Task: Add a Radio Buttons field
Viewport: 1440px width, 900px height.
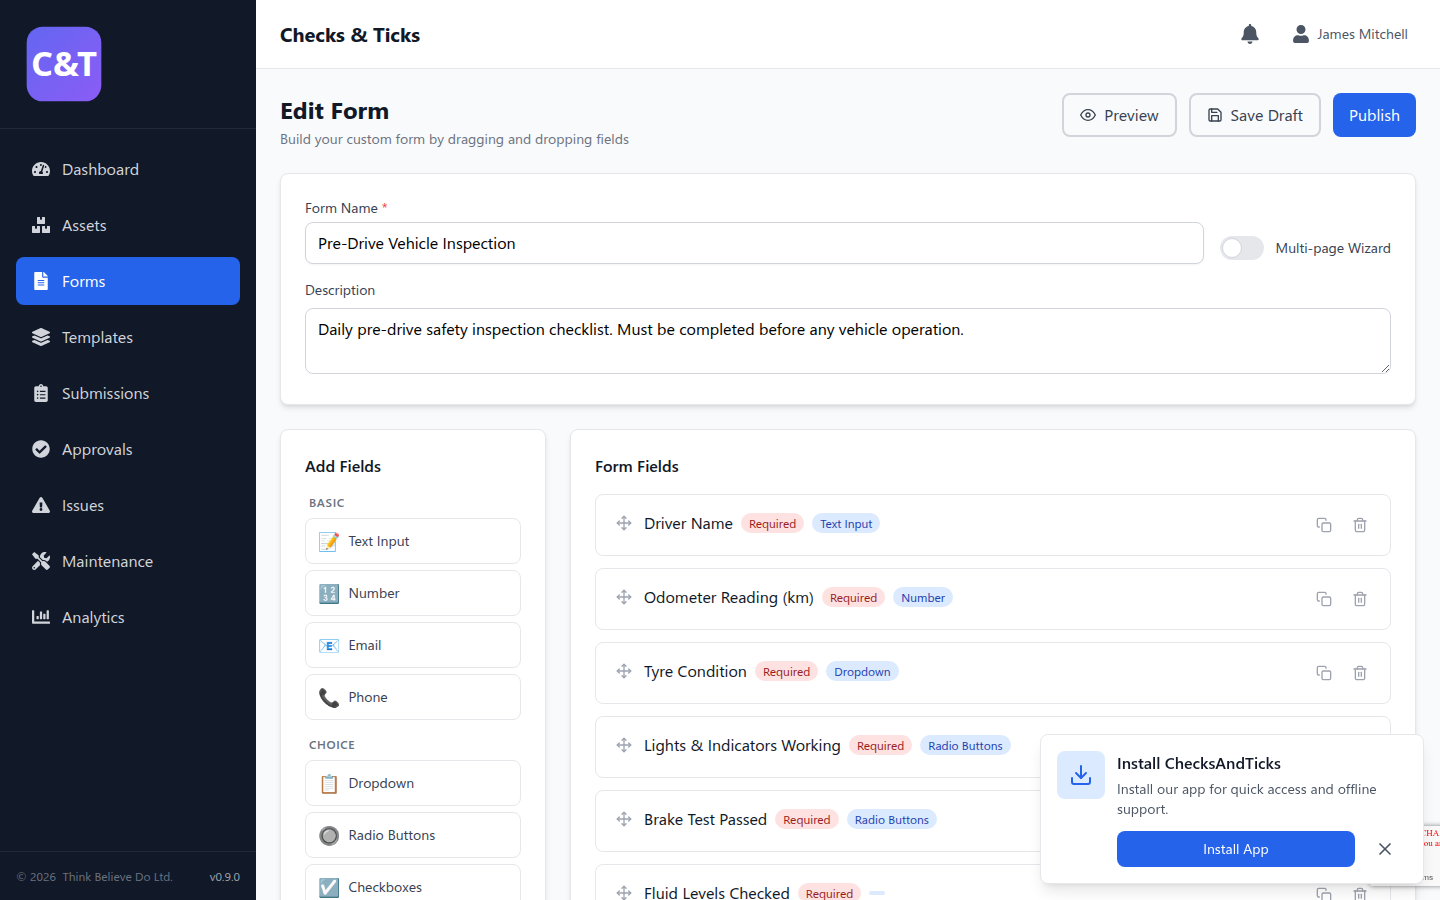Action: coord(412,835)
